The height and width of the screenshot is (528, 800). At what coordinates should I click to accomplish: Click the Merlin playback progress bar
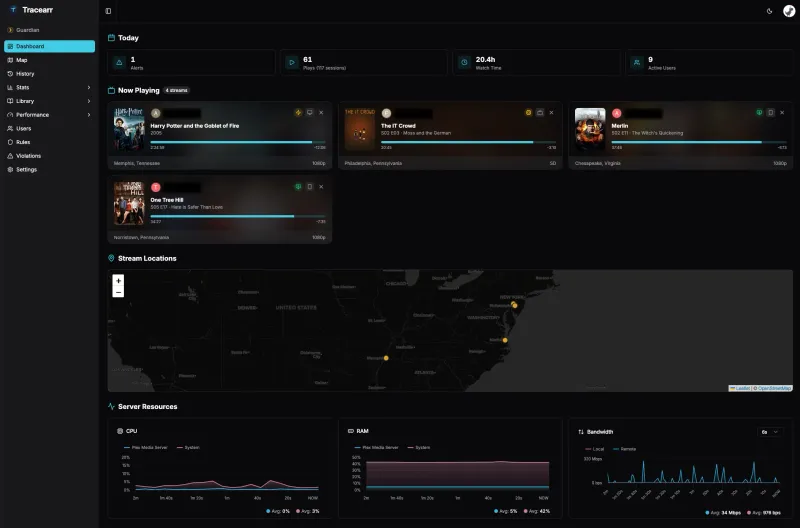(699, 142)
